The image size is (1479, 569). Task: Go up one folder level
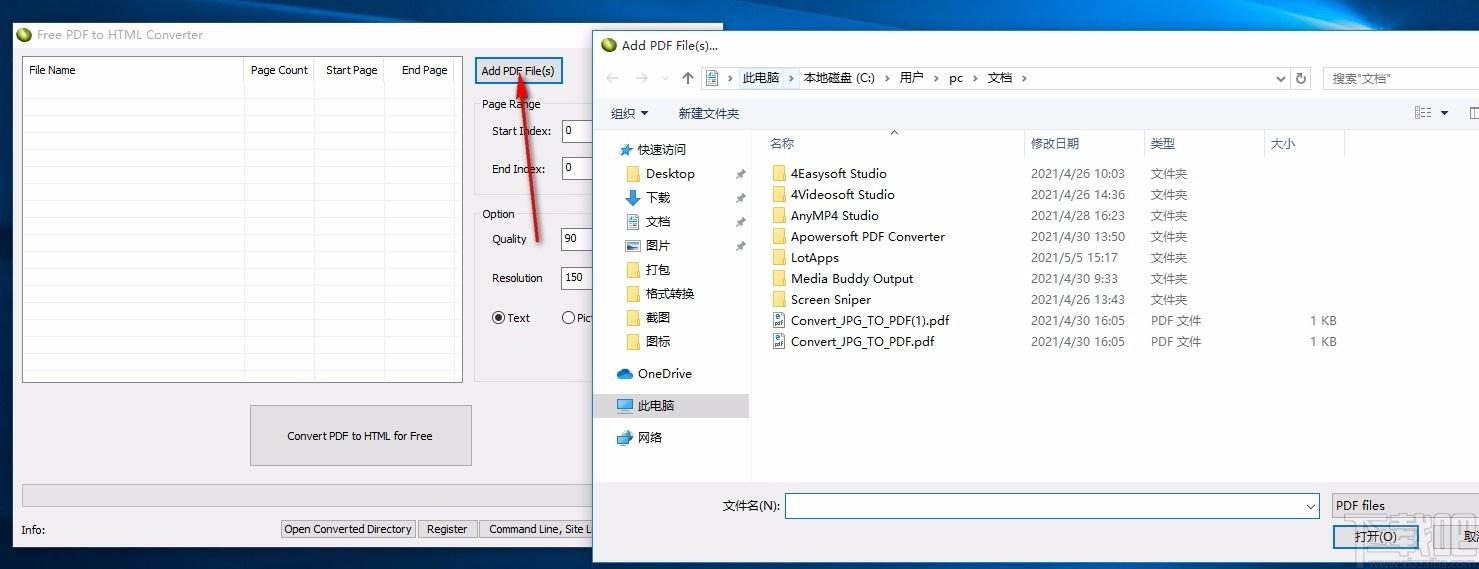688,78
